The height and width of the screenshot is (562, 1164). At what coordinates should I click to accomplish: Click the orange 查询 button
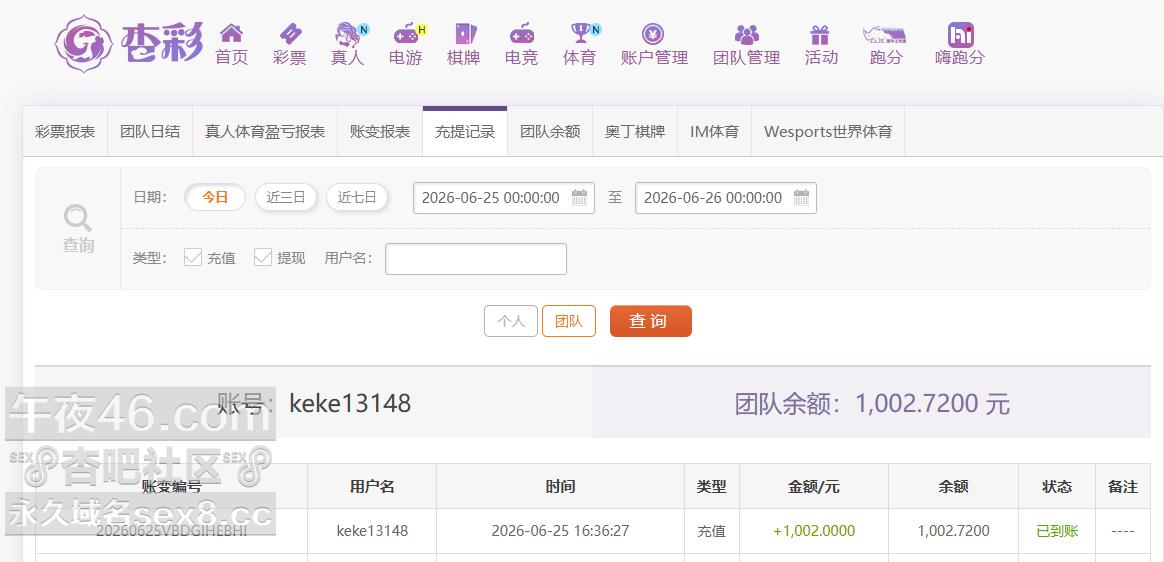point(651,321)
